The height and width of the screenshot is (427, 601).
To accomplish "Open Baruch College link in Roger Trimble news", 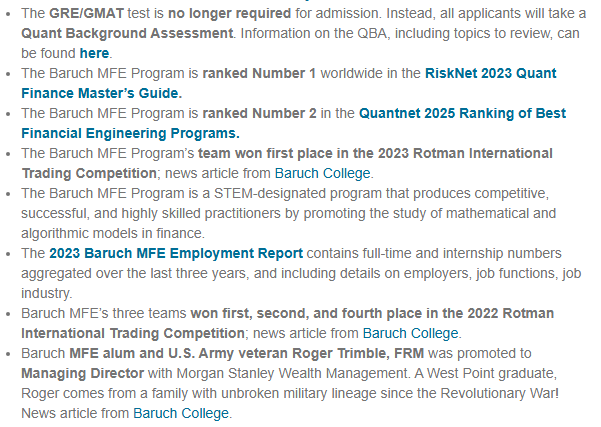I will pyautogui.click(x=181, y=413).
